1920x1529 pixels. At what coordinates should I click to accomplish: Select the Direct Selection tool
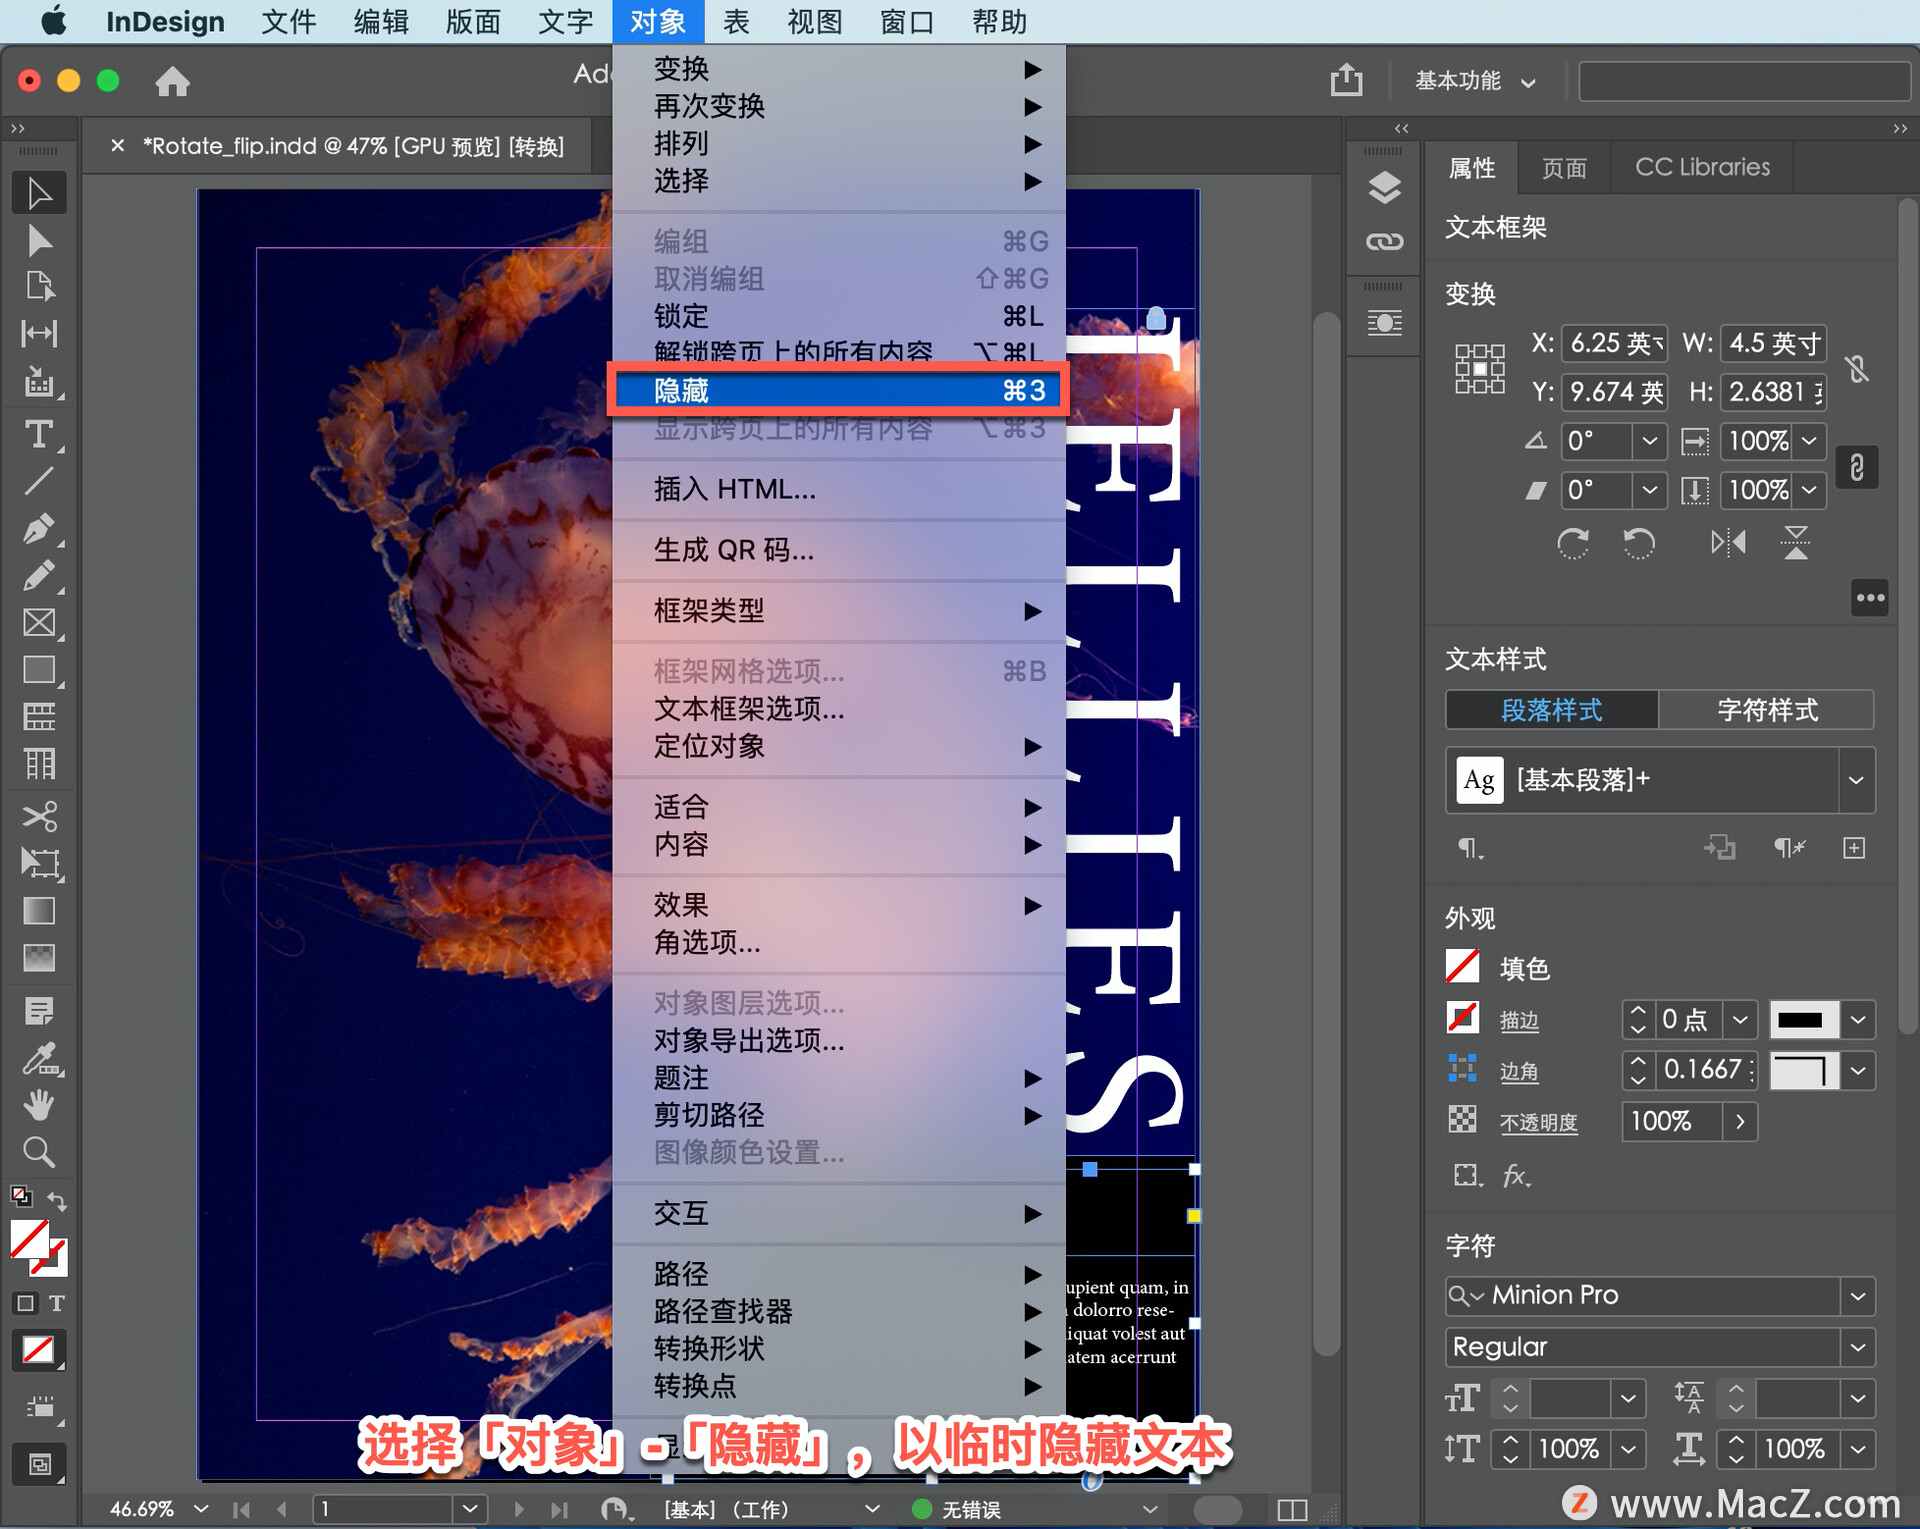39,241
